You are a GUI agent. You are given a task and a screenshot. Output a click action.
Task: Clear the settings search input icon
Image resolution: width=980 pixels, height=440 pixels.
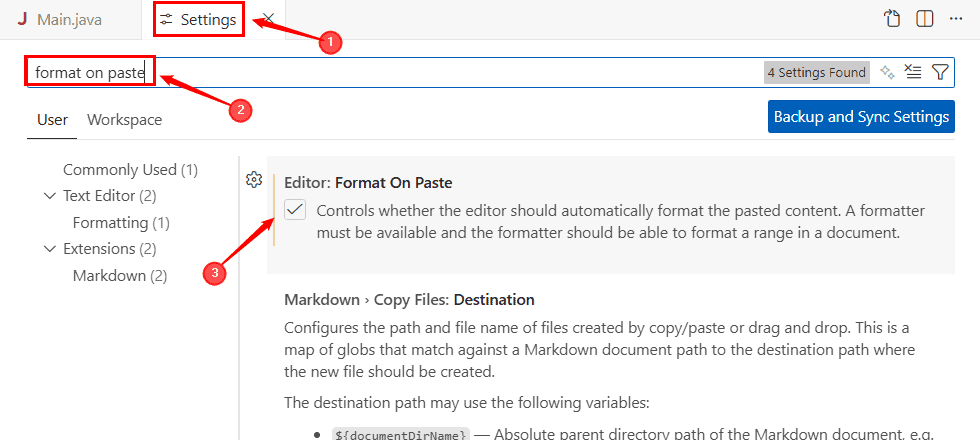[912, 72]
